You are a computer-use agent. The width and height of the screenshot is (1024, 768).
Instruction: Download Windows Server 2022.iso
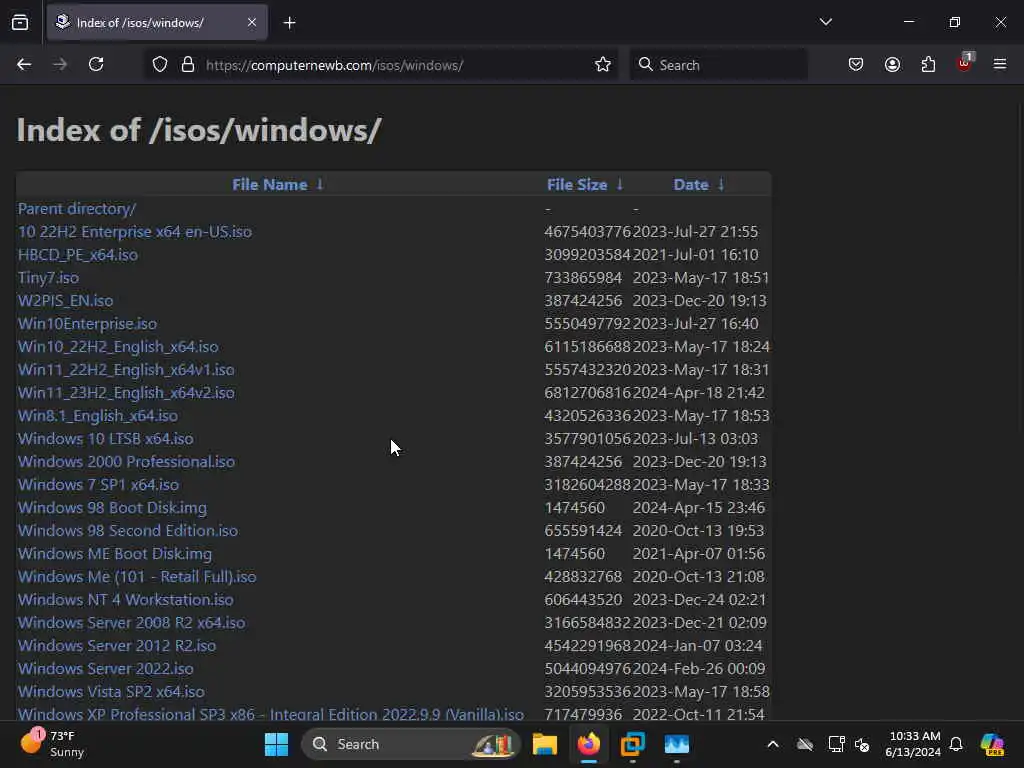[x=105, y=669]
